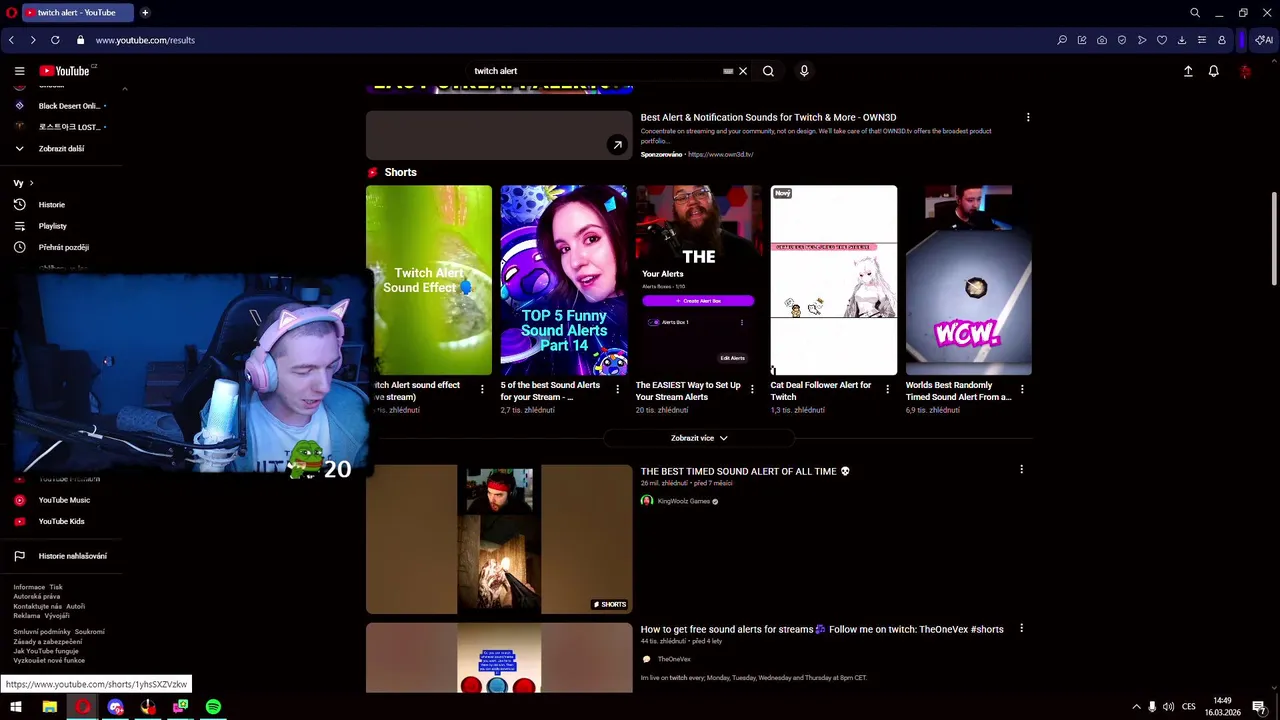Image resolution: width=1280 pixels, height=720 pixels.
Task: Open options for Cat Deal Follower Alert short
Action: point(887,389)
